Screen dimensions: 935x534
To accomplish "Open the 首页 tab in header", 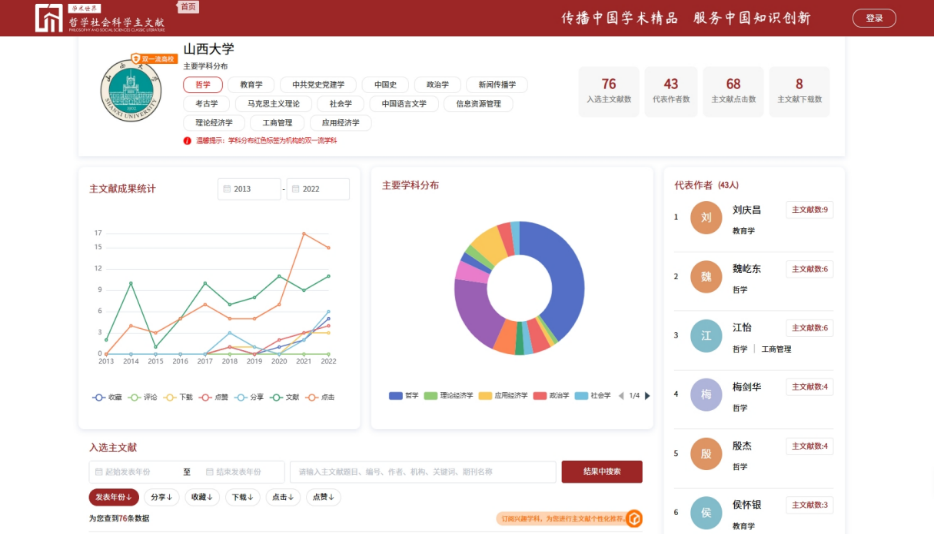I will [x=188, y=7].
